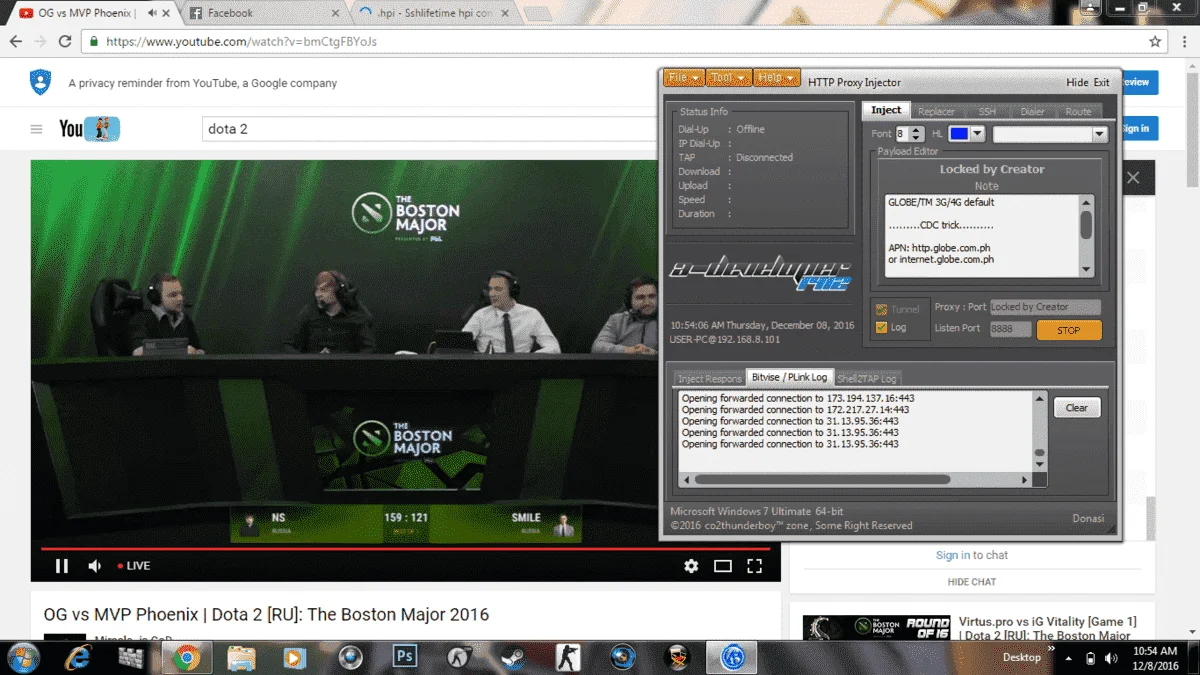Open HTTP Proxy Injector taskbar icon

(x=731, y=657)
